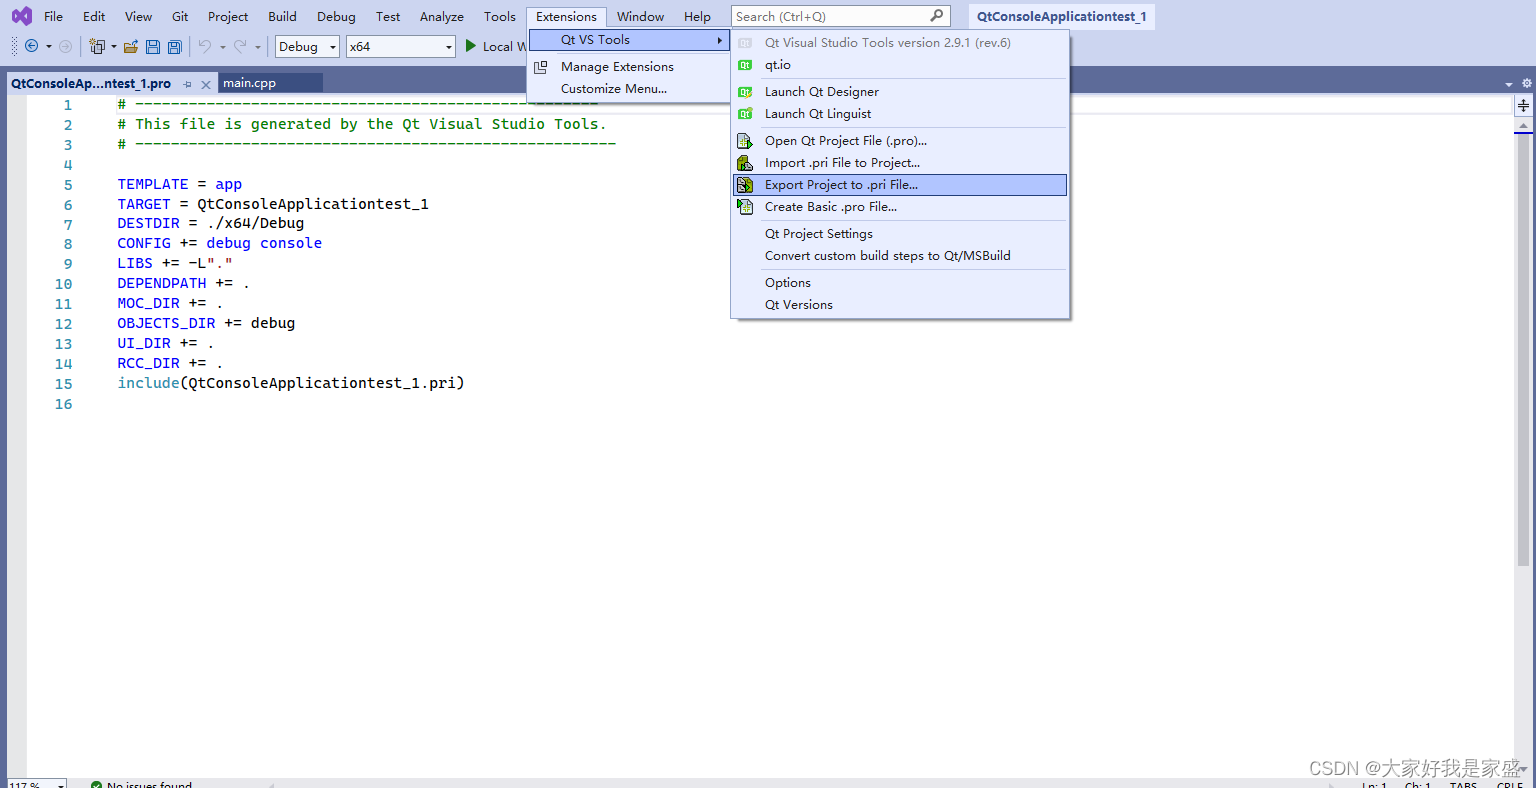The image size is (1536, 788).
Task: Open the Redo history dropdown arrow
Action: tap(257, 46)
